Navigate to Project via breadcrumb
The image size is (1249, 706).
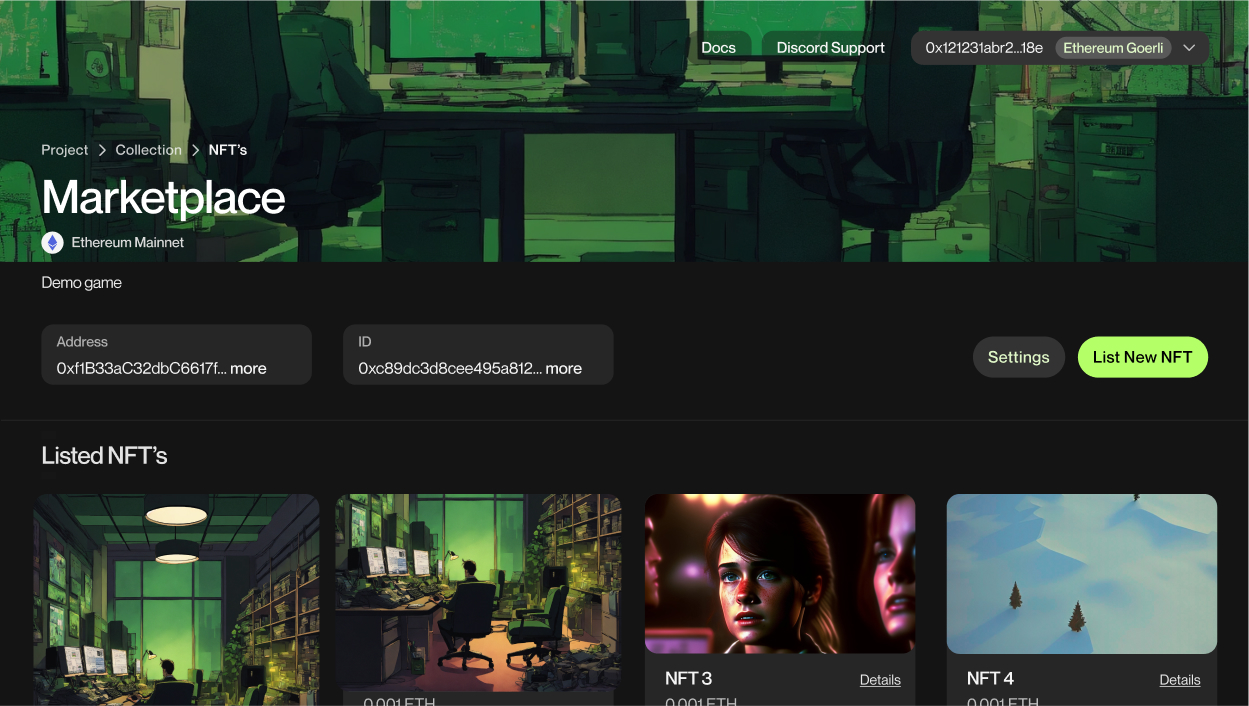click(x=64, y=149)
